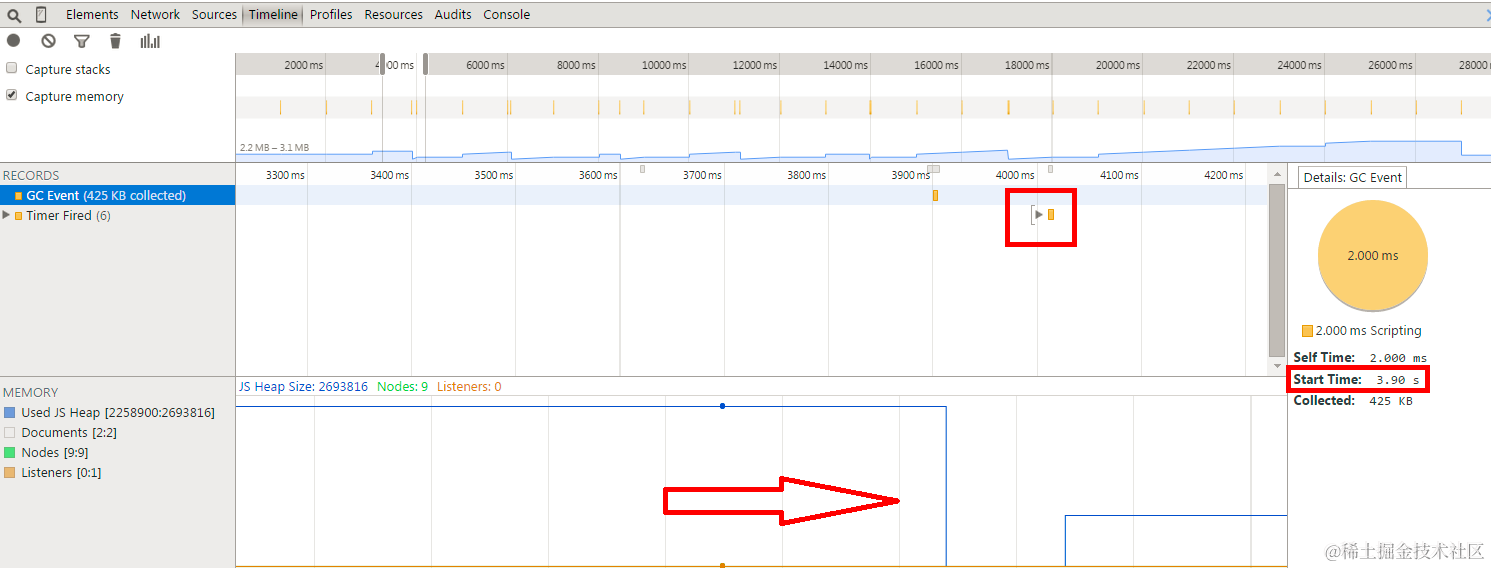Image resolution: width=1491 pixels, height=568 pixels.
Task: Toggle Used JS Heap graph checkbox
Action: coord(10,412)
